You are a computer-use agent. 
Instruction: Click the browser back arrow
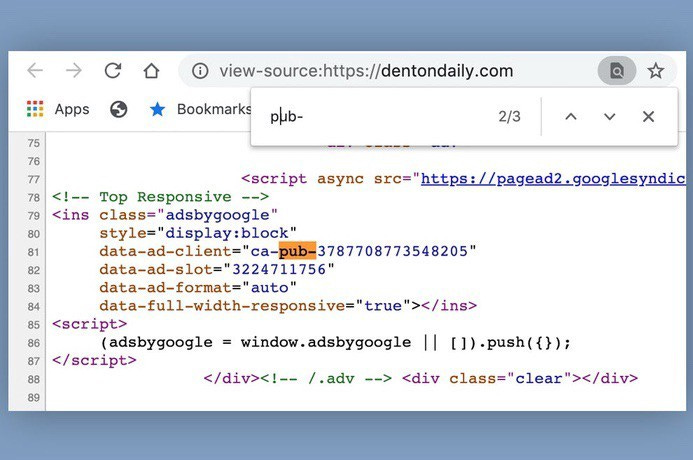tap(35, 70)
